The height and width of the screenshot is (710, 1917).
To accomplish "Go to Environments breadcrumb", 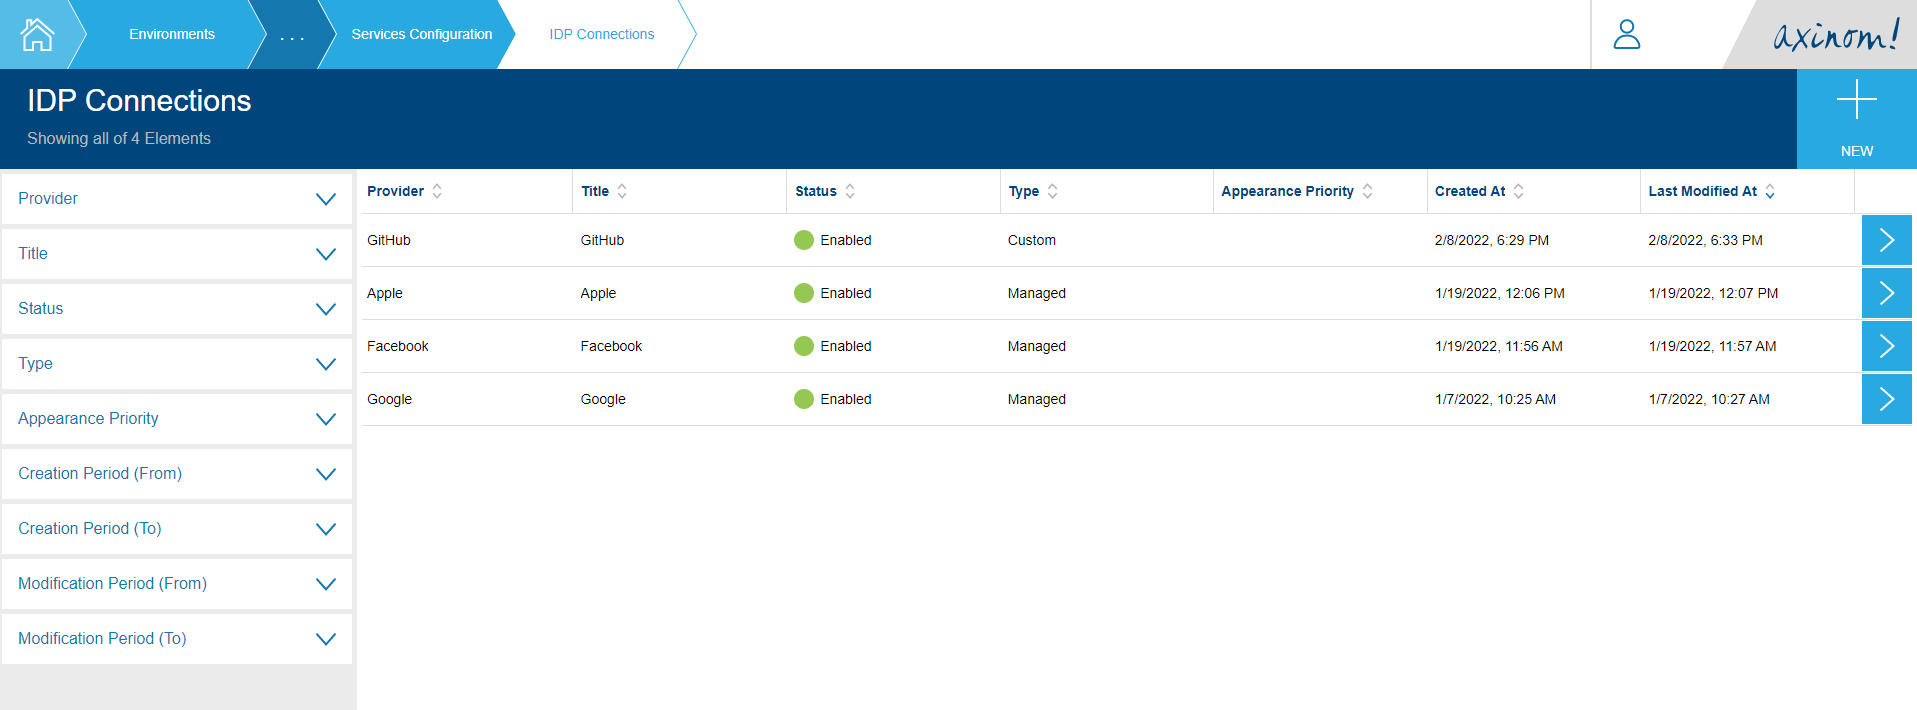I will tap(172, 34).
